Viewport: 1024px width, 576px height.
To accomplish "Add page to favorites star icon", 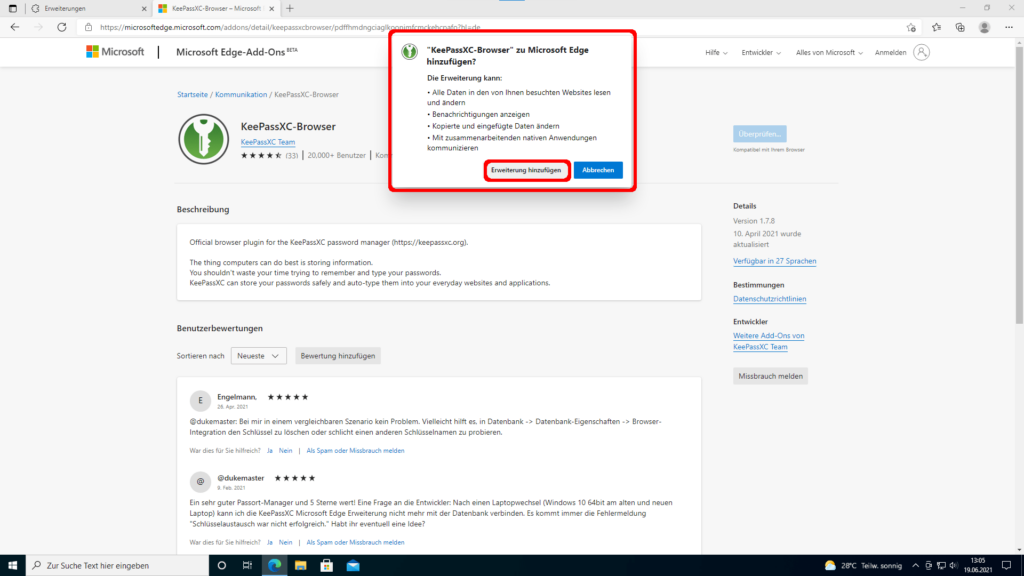I will coord(911,27).
